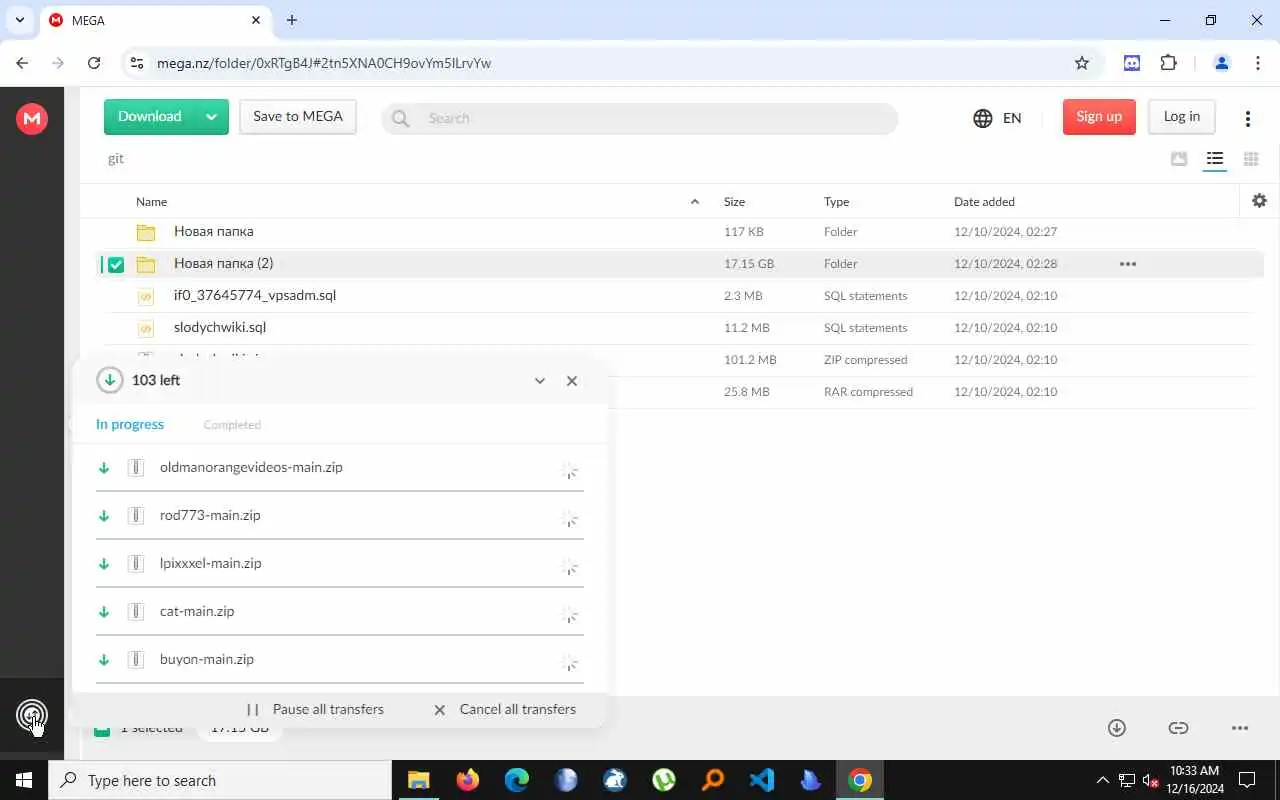Click the Windows taskbar search box
Image resolution: width=1280 pixels, height=800 pixels.
[x=220, y=780]
